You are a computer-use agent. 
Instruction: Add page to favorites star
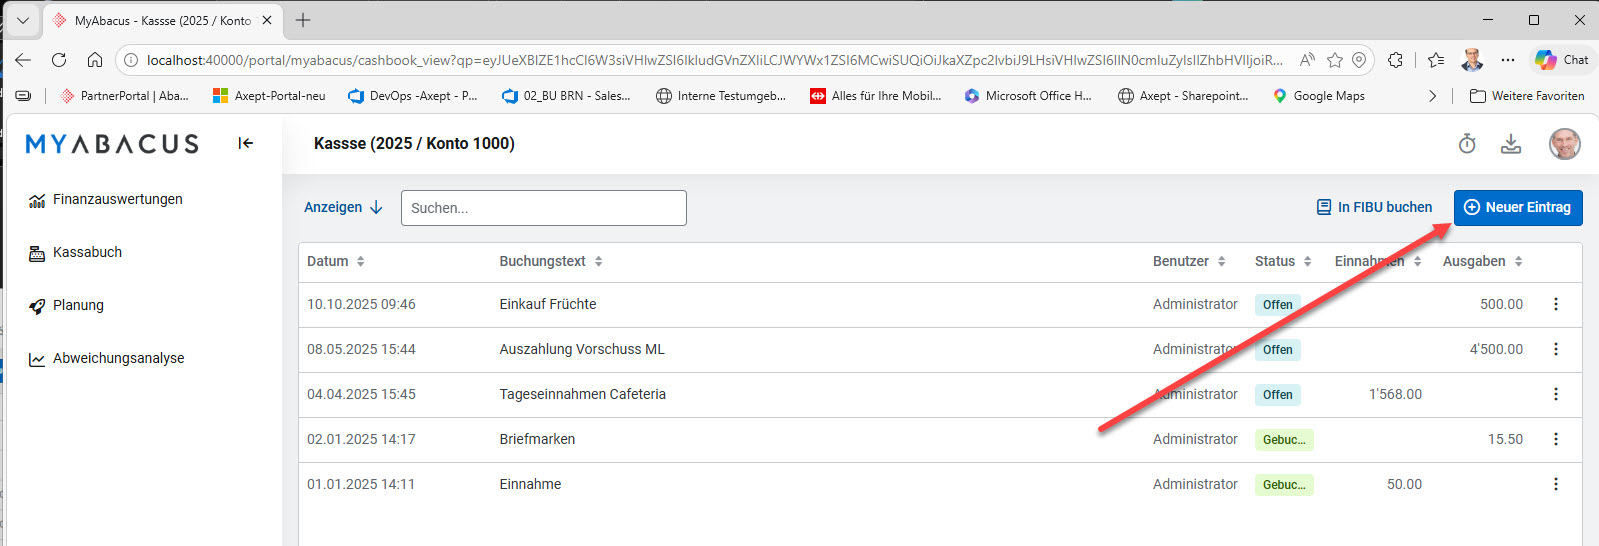(1334, 60)
